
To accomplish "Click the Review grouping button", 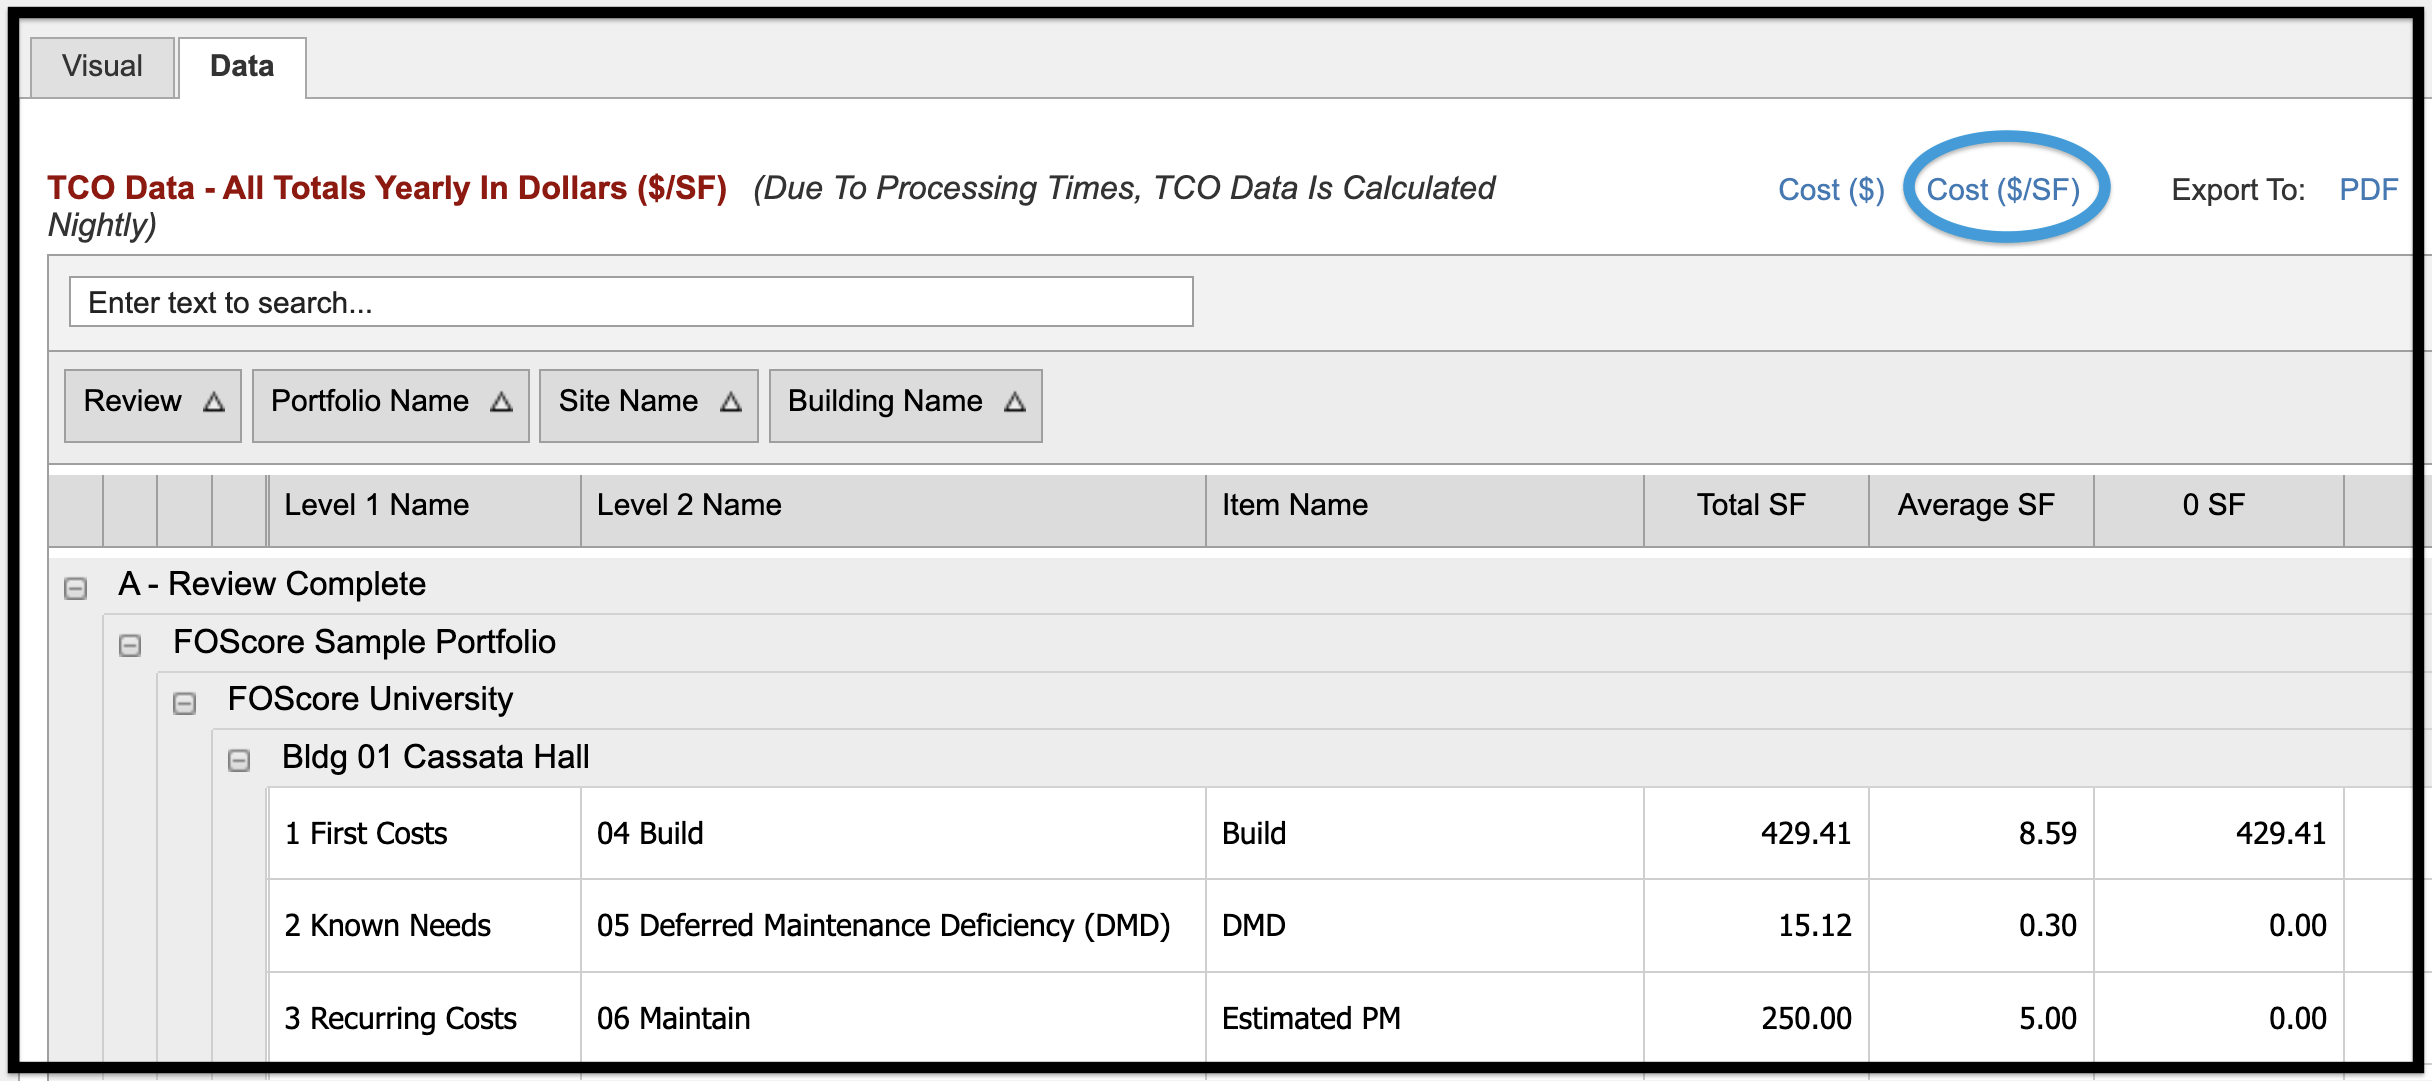I will coord(153,405).
